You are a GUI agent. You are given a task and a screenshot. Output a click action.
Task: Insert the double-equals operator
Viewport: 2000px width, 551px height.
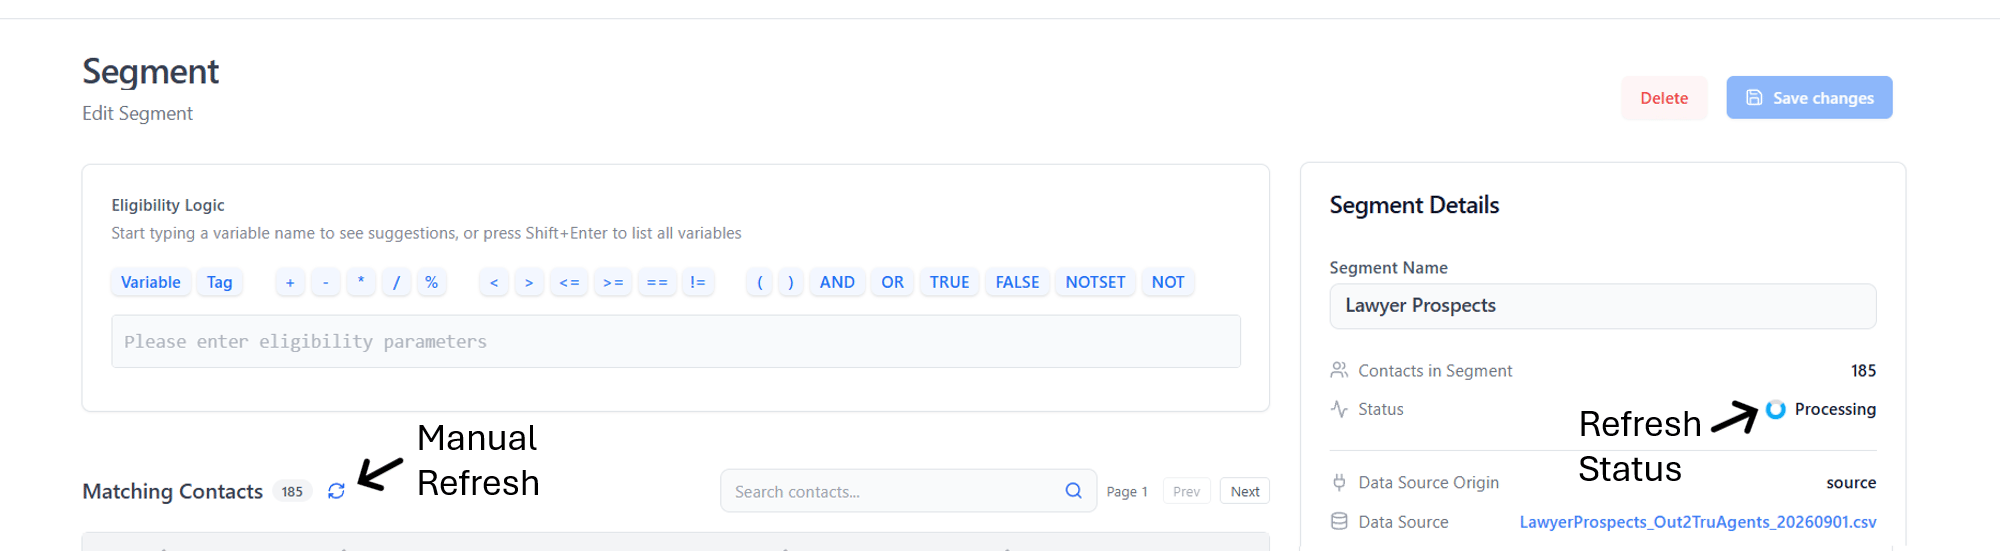657,282
